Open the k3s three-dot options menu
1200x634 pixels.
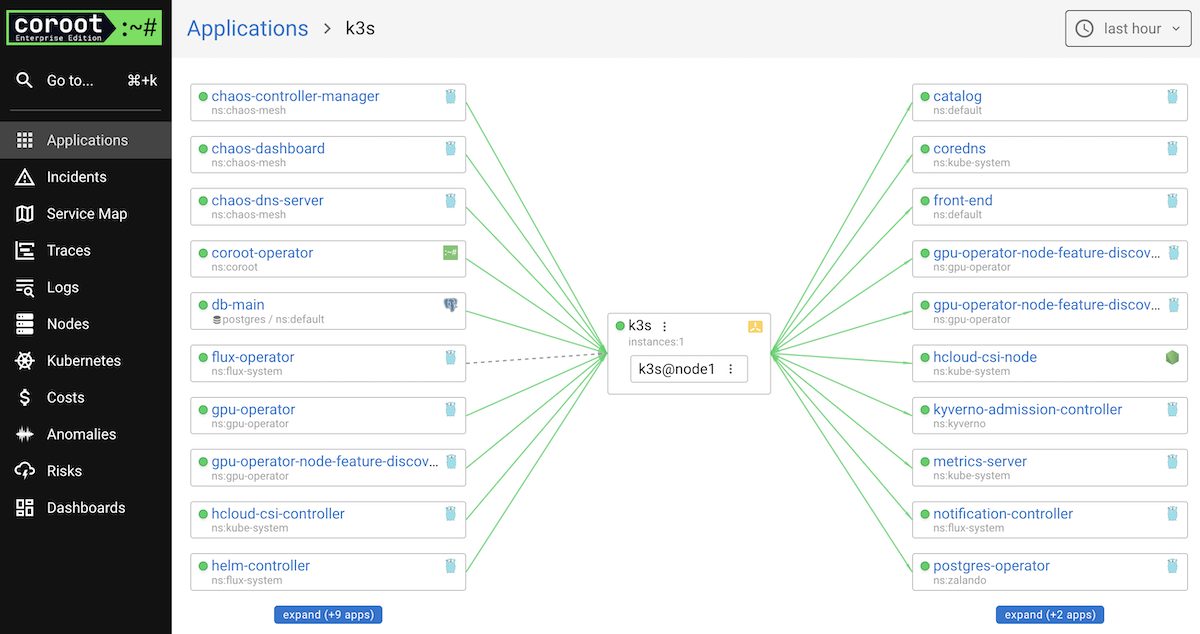(665, 326)
